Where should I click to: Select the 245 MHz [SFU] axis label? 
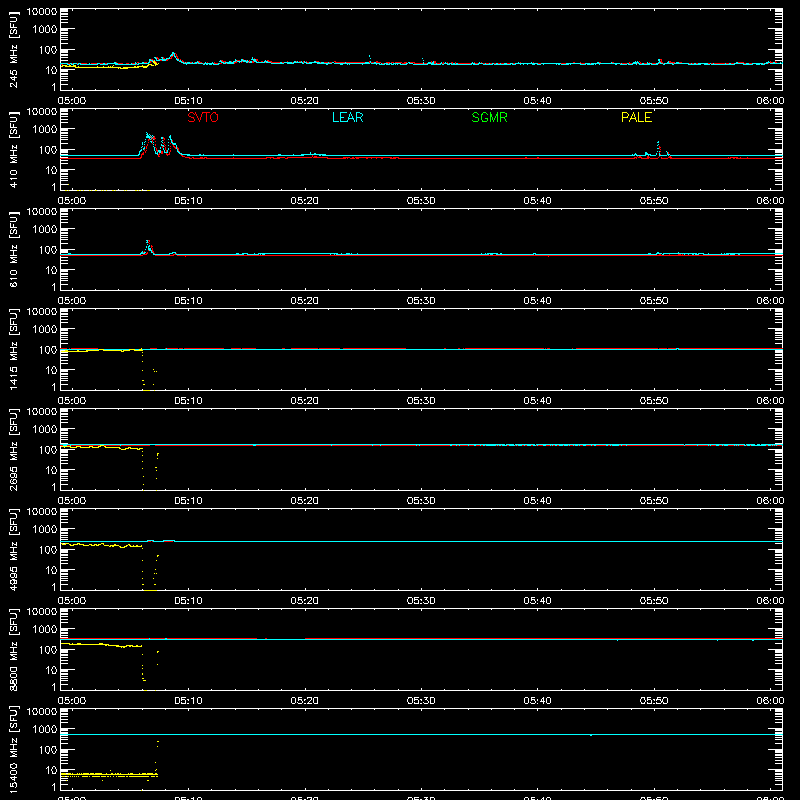(14, 49)
